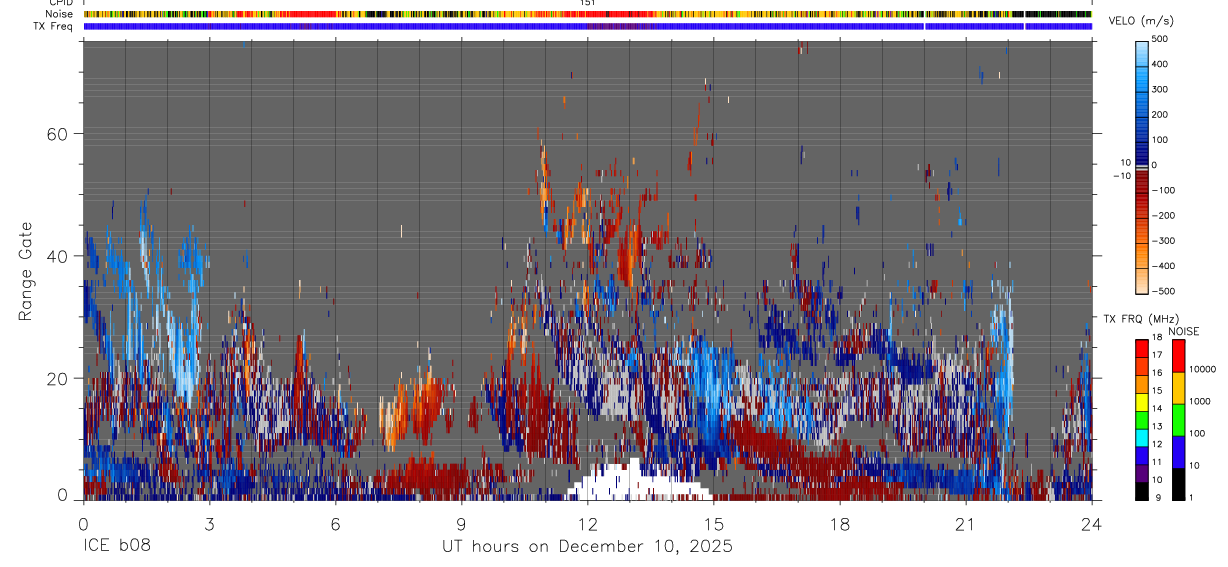This screenshot has width=1228, height=567.
Task: Click the purple 10–11 MHz TX FRQ swatch
Action: [1142, 473]
